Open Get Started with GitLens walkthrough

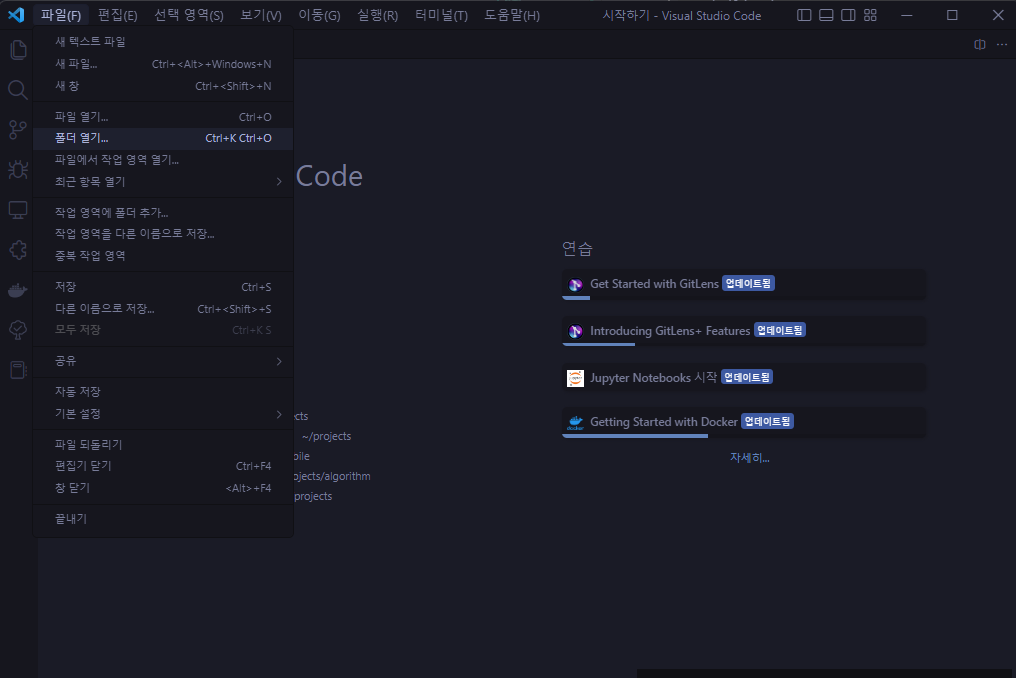tap(744, 285)
